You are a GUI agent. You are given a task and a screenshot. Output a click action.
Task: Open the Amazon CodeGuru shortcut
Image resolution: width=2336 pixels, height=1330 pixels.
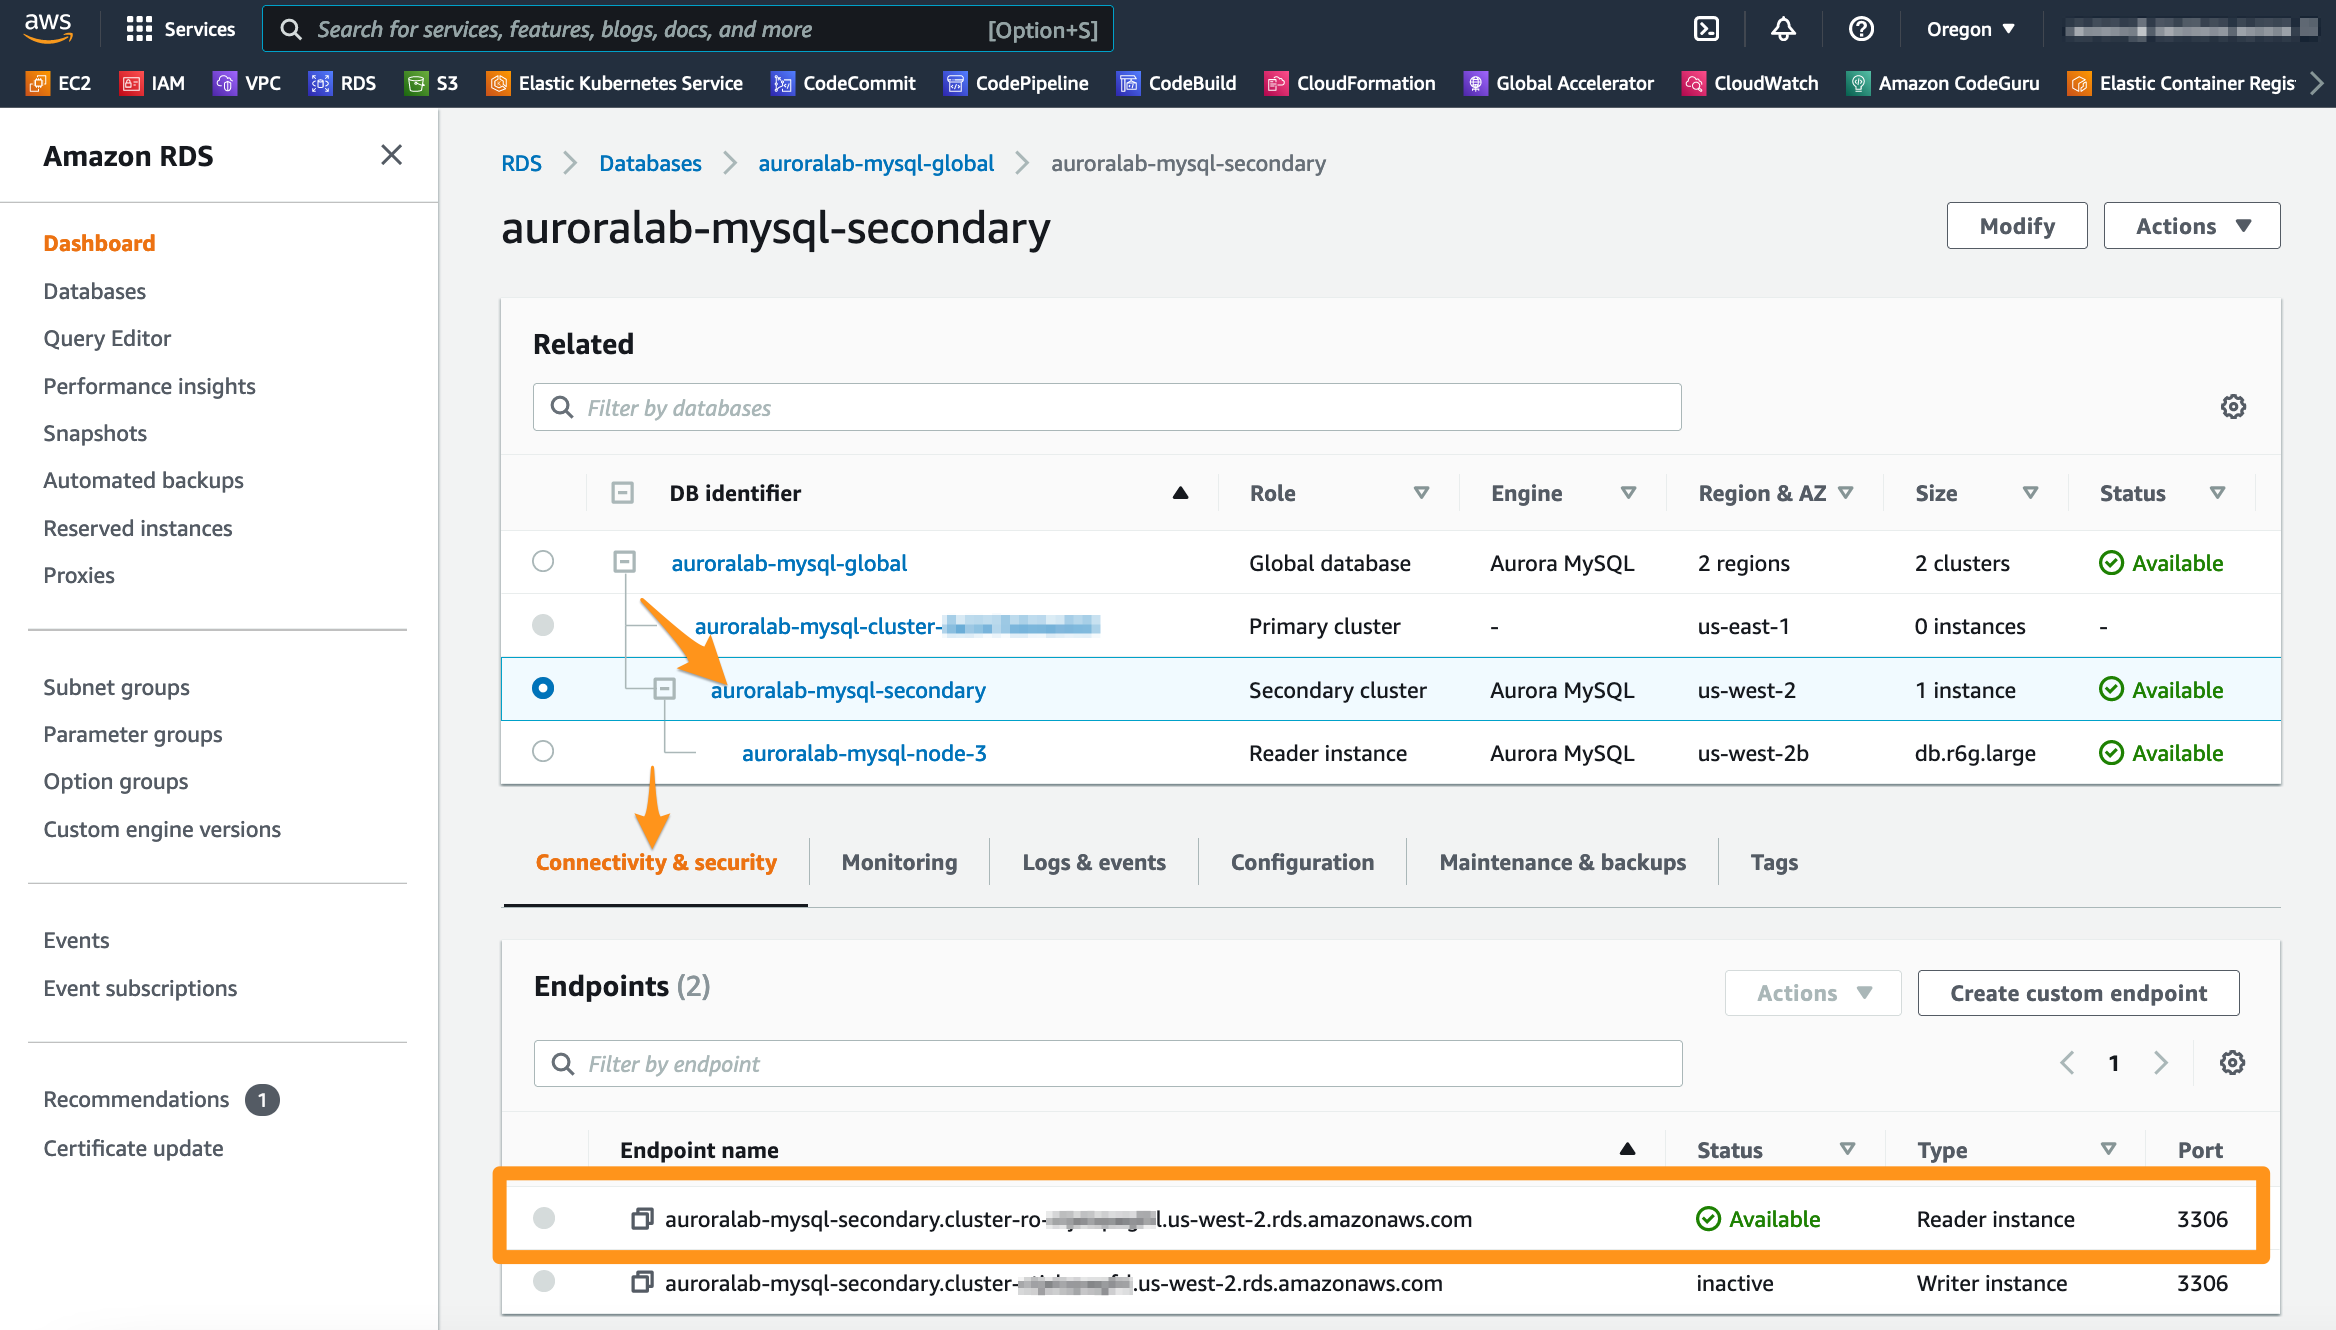point(1943,83)
